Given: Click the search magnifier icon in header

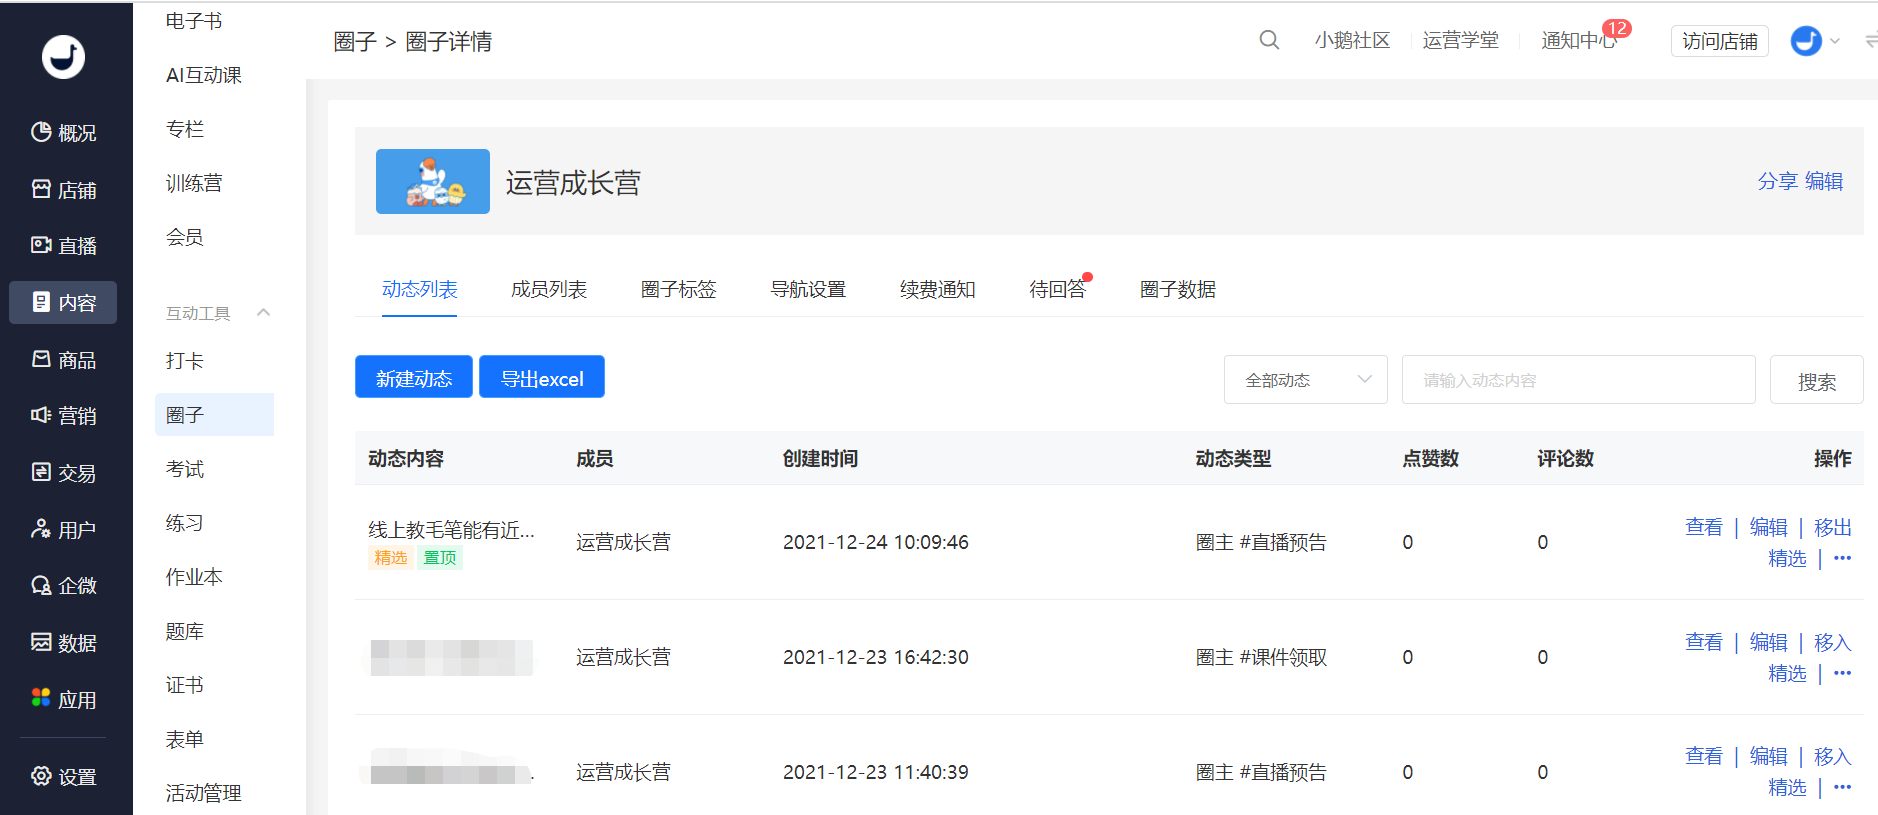Looking at the screenshot, I should [1269, 40].
